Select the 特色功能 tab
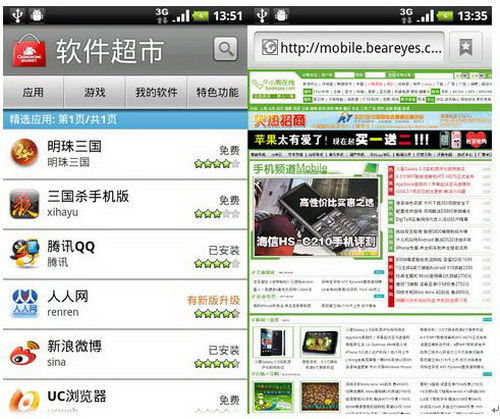This screenshot has height=419, width=500. coord(217,92)
